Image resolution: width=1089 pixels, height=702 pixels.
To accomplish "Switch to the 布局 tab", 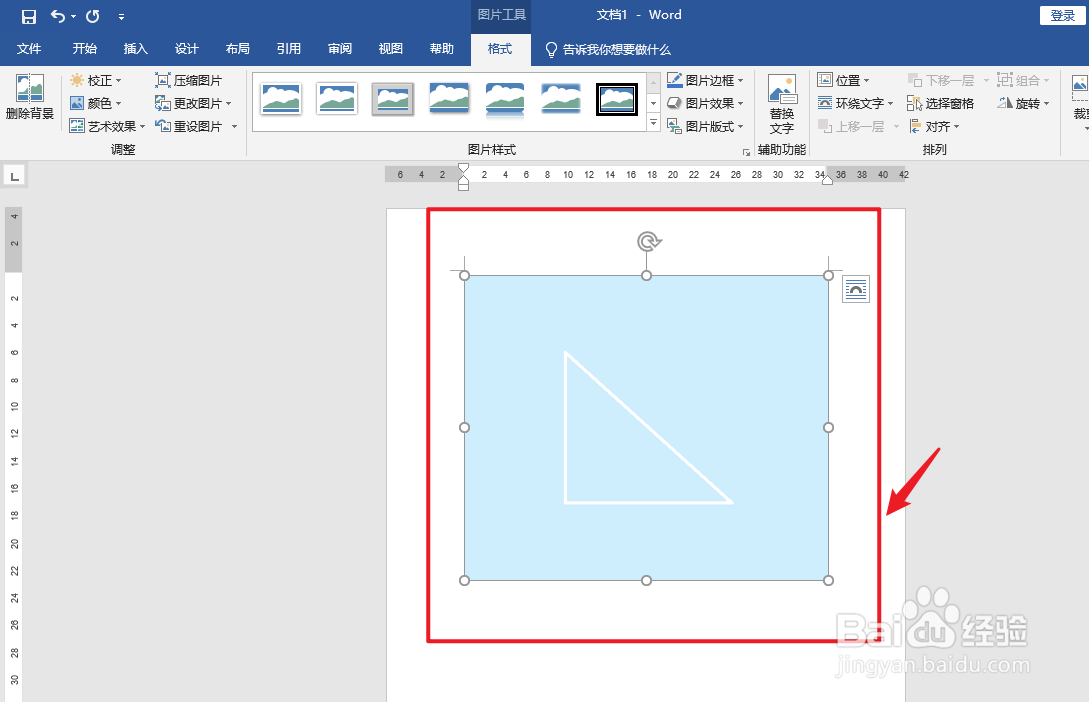I will tap(238, 49).
